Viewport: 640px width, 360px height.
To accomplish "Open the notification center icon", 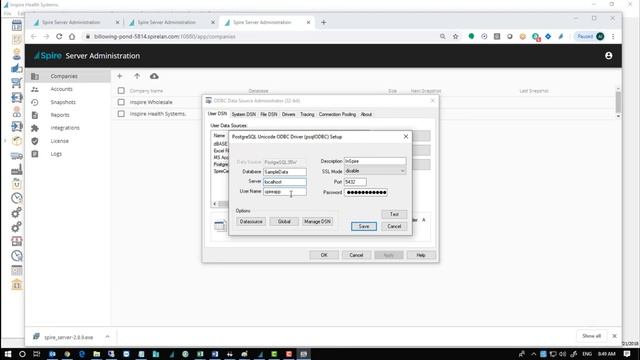I will pos(627,354).
